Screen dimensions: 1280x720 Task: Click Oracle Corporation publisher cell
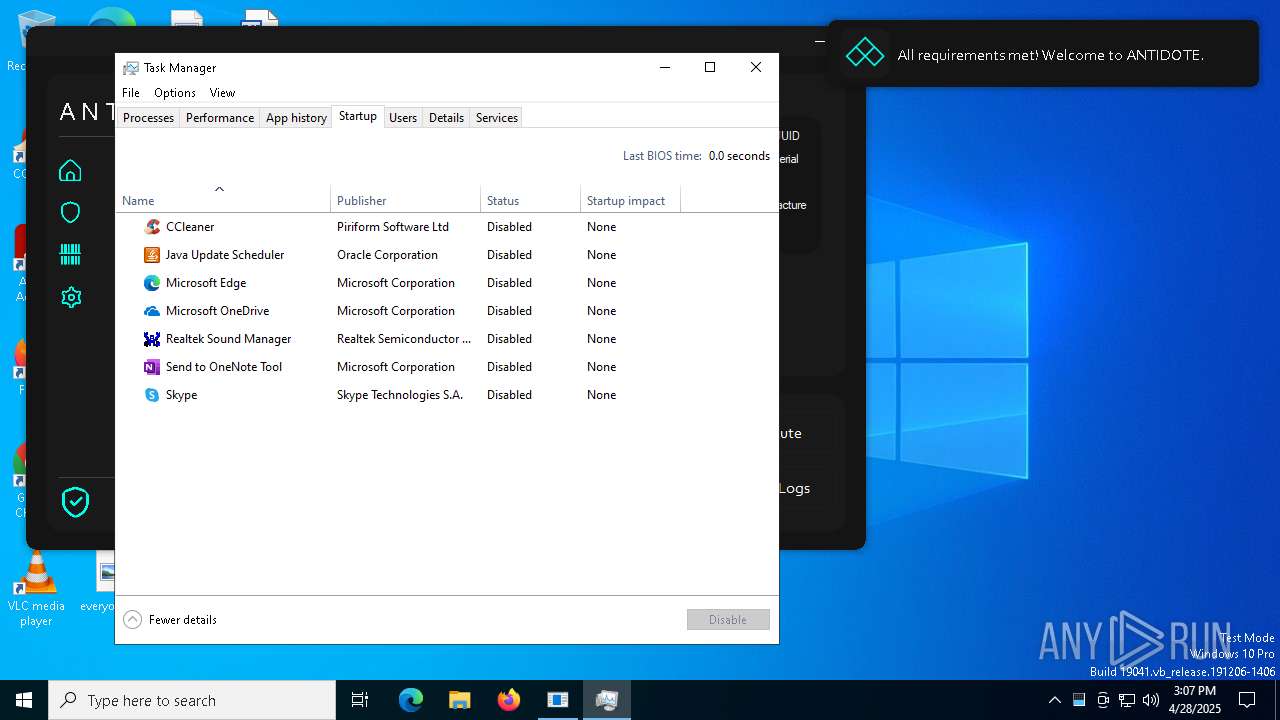coord(387,255)
